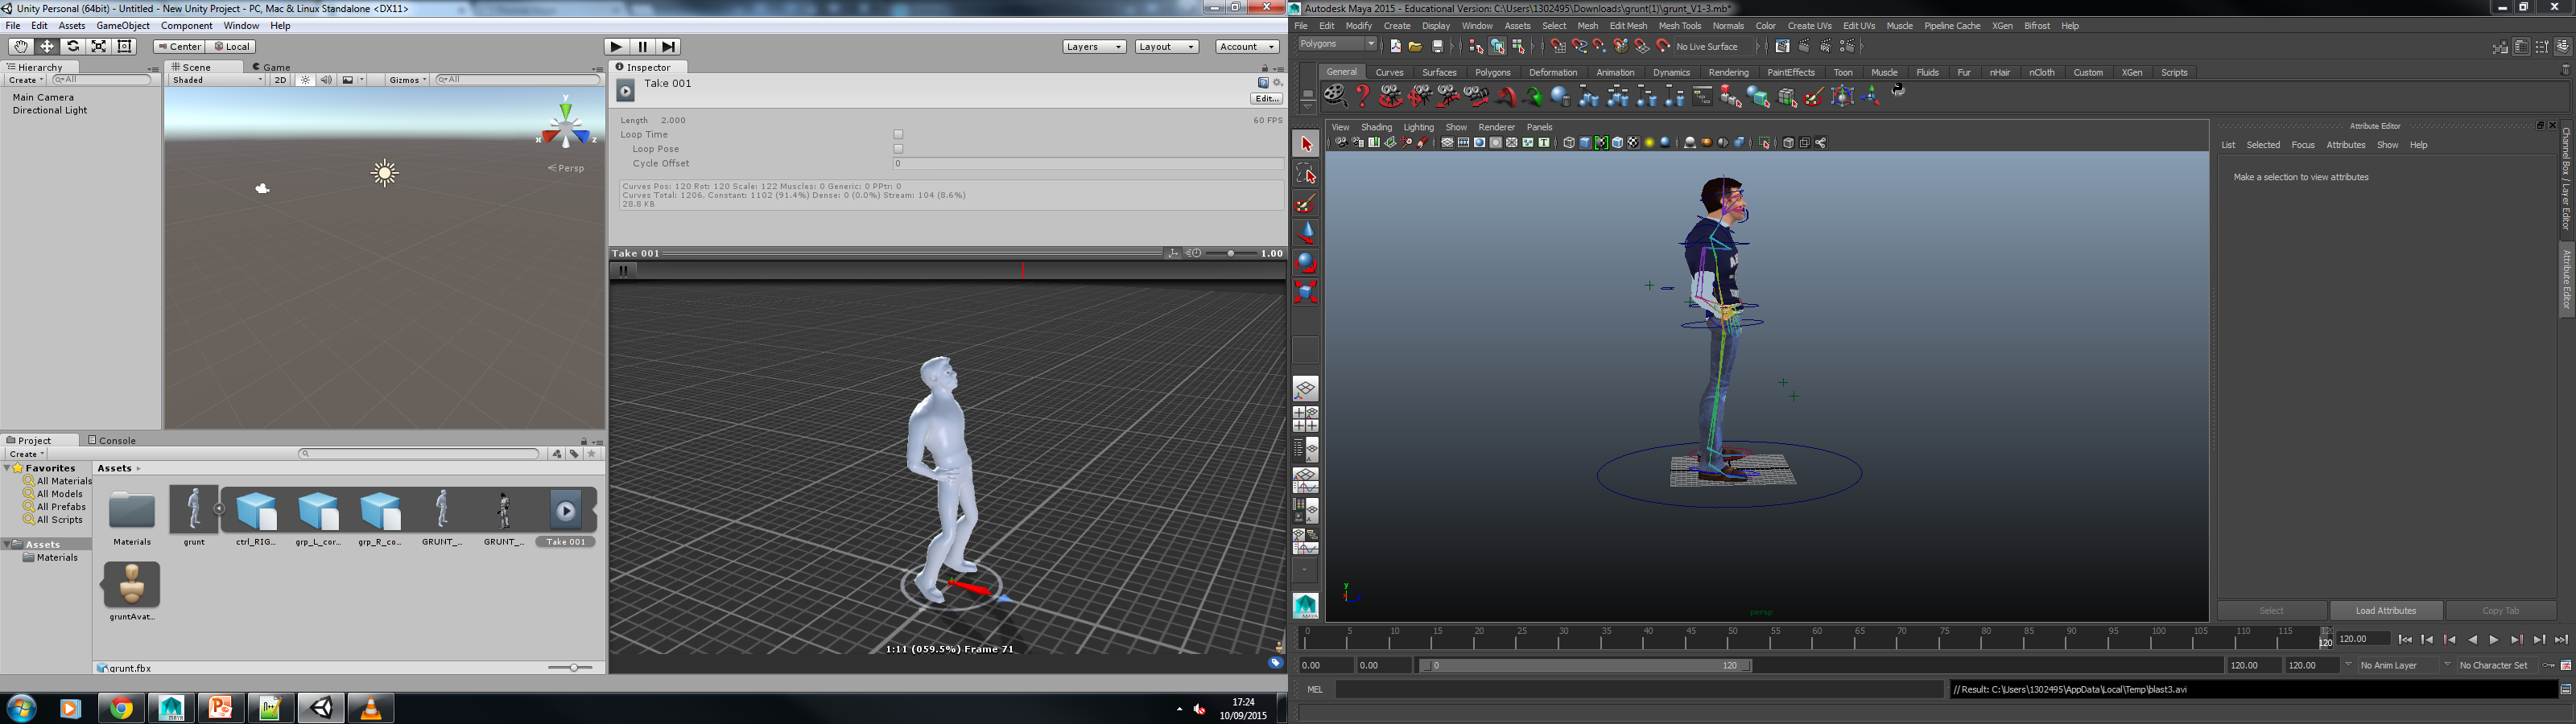
Task: Select the Scale tool in Unity toolbar
Action: (99, 47)
